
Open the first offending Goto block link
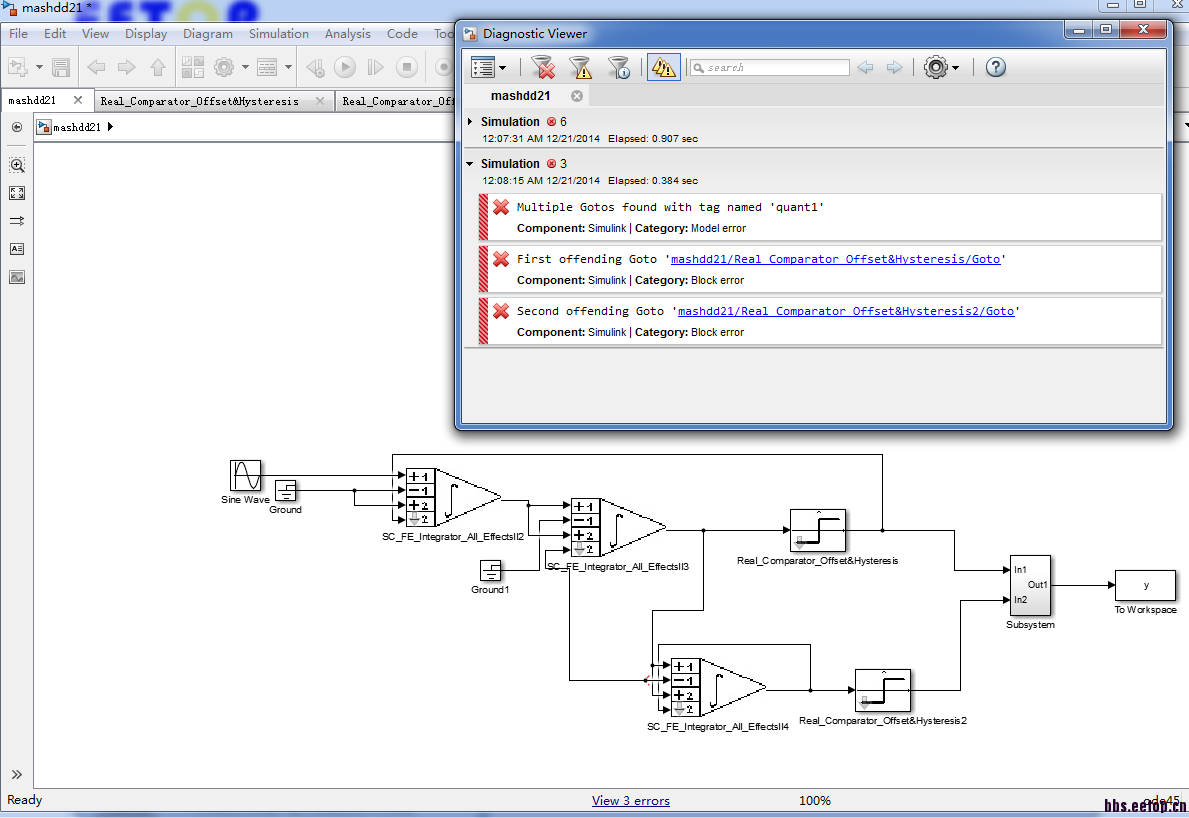tap(835, 259)
